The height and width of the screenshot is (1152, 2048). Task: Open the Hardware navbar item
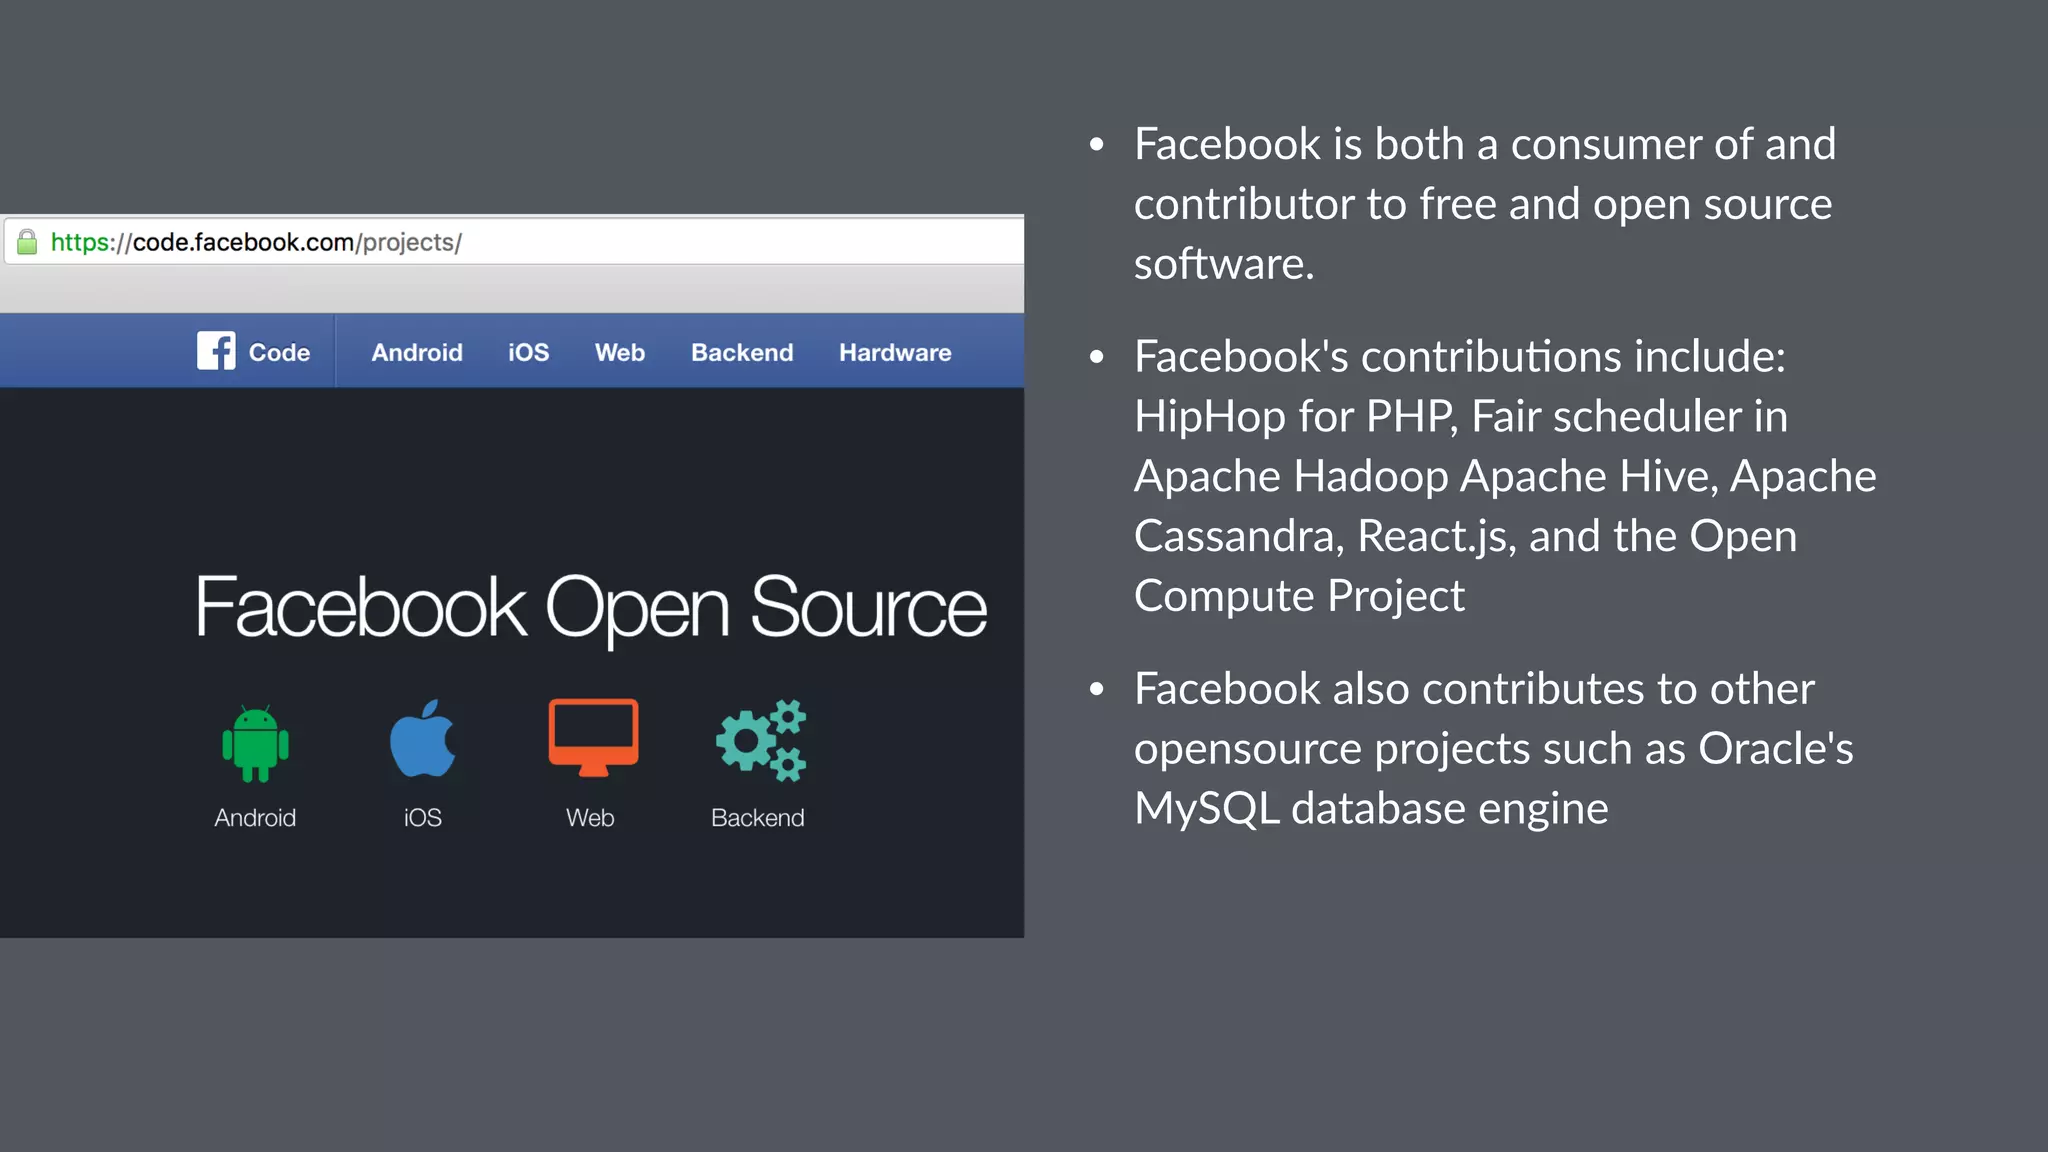pos(895,352)
